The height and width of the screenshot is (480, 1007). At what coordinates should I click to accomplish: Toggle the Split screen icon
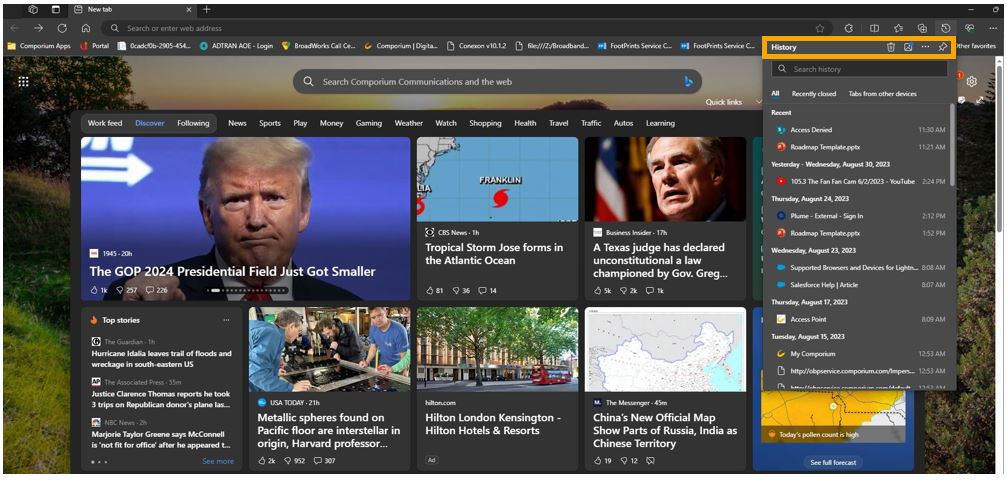[x=874, y=28]
